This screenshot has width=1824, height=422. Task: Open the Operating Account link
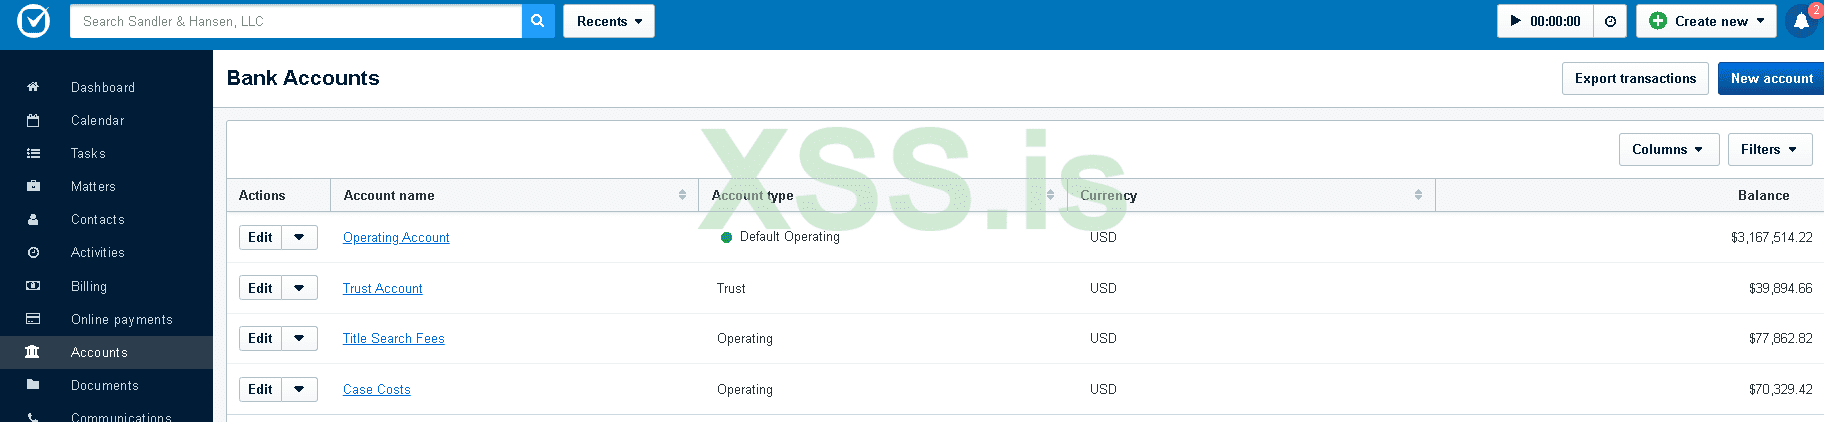[396, 237]
